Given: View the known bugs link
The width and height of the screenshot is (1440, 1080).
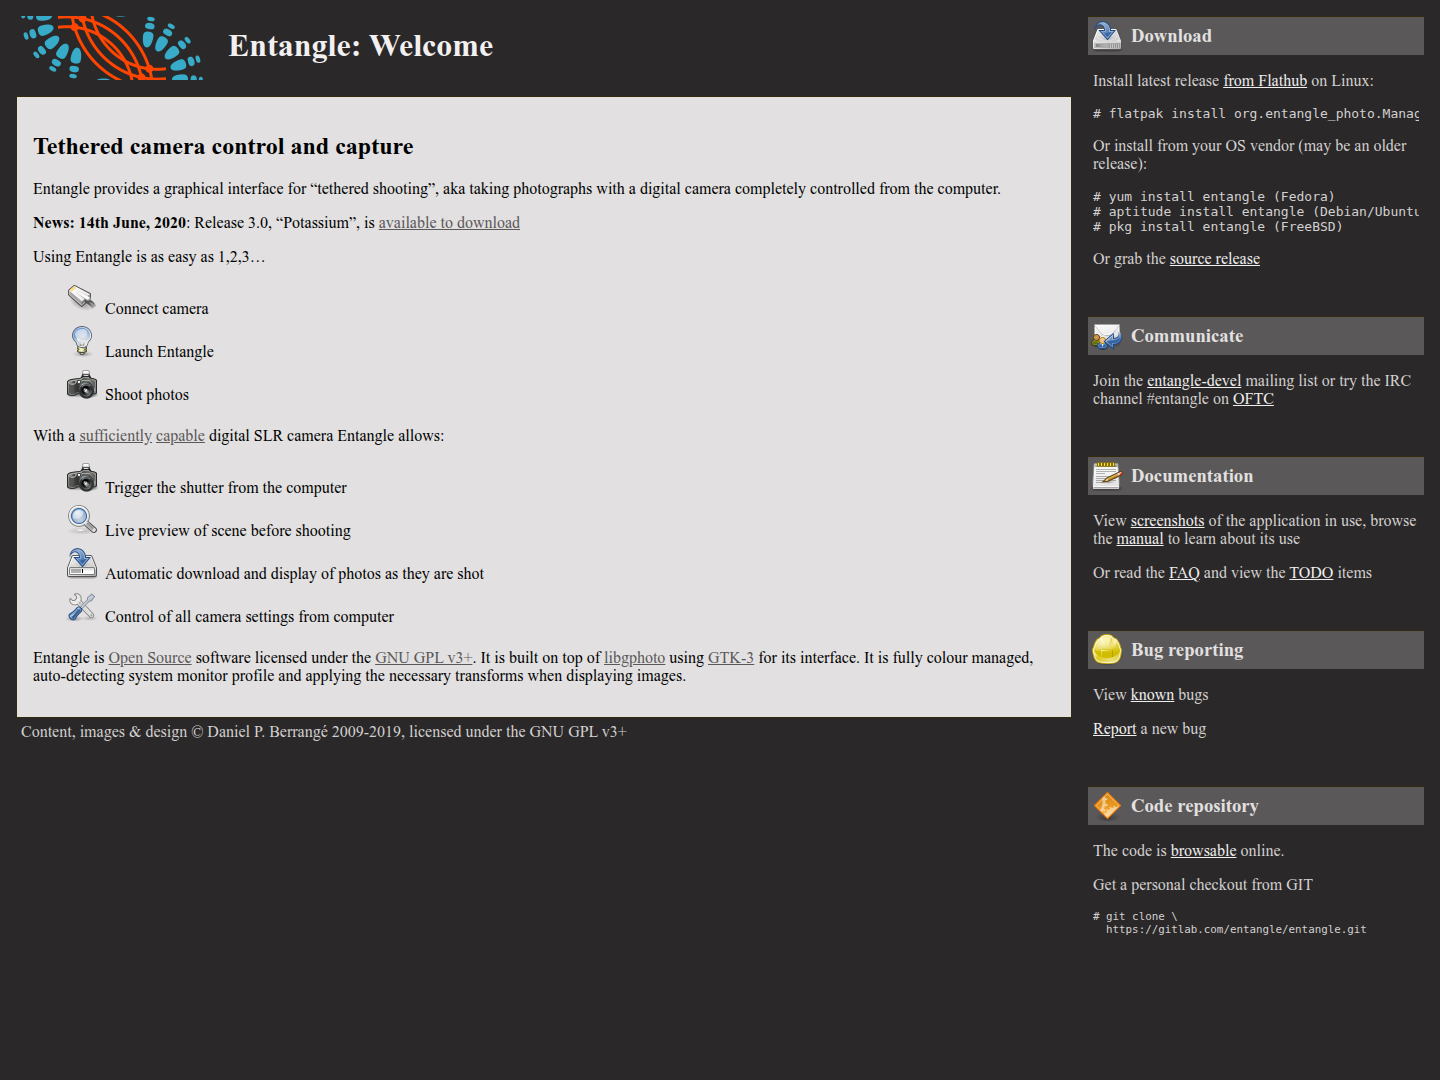Looking at the screenshot, I should click(x=1152, y=695).
